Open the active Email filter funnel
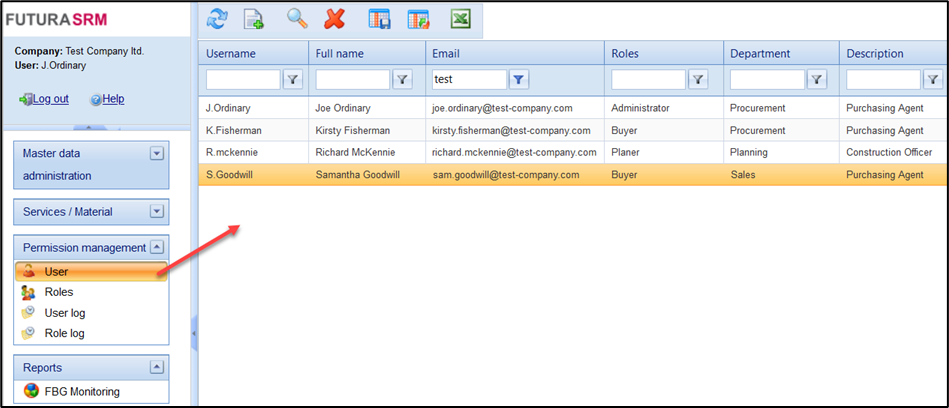This screenshot has height=408, width=949. 519,80
